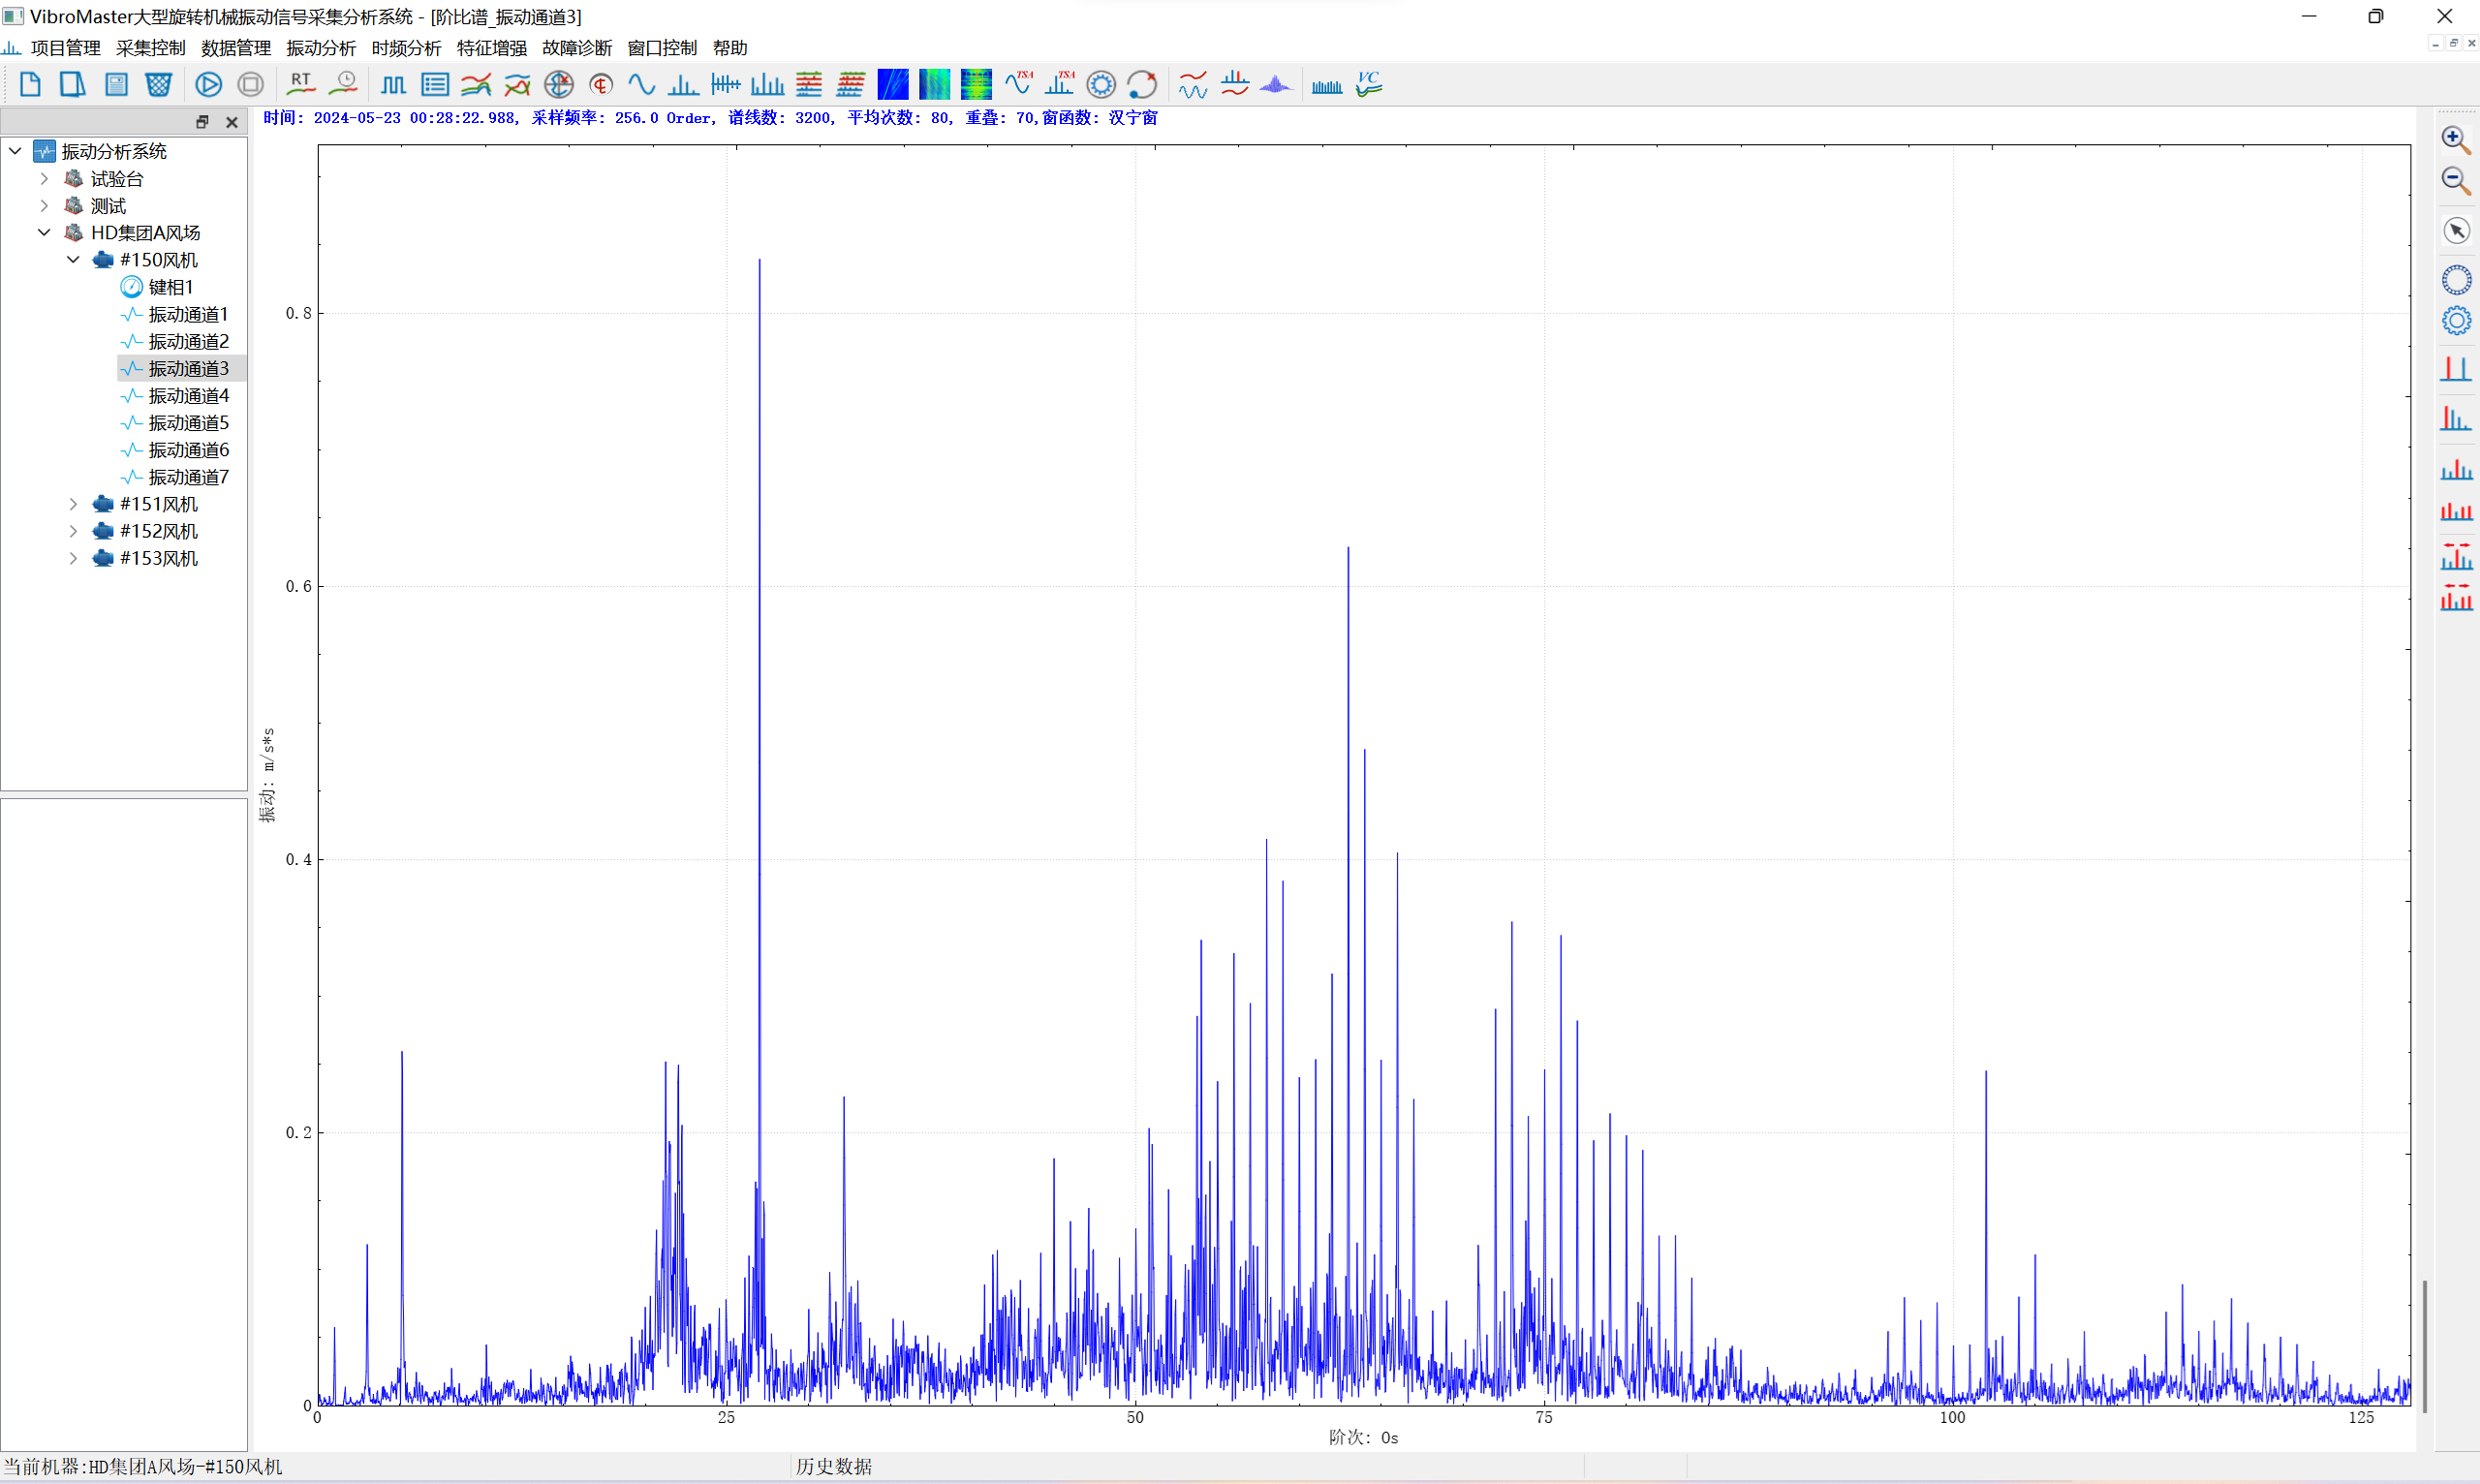Expand the #153风机 node
This screenshot has width=2480, height=1484.
pyautogui.click(x=73, y=558)
